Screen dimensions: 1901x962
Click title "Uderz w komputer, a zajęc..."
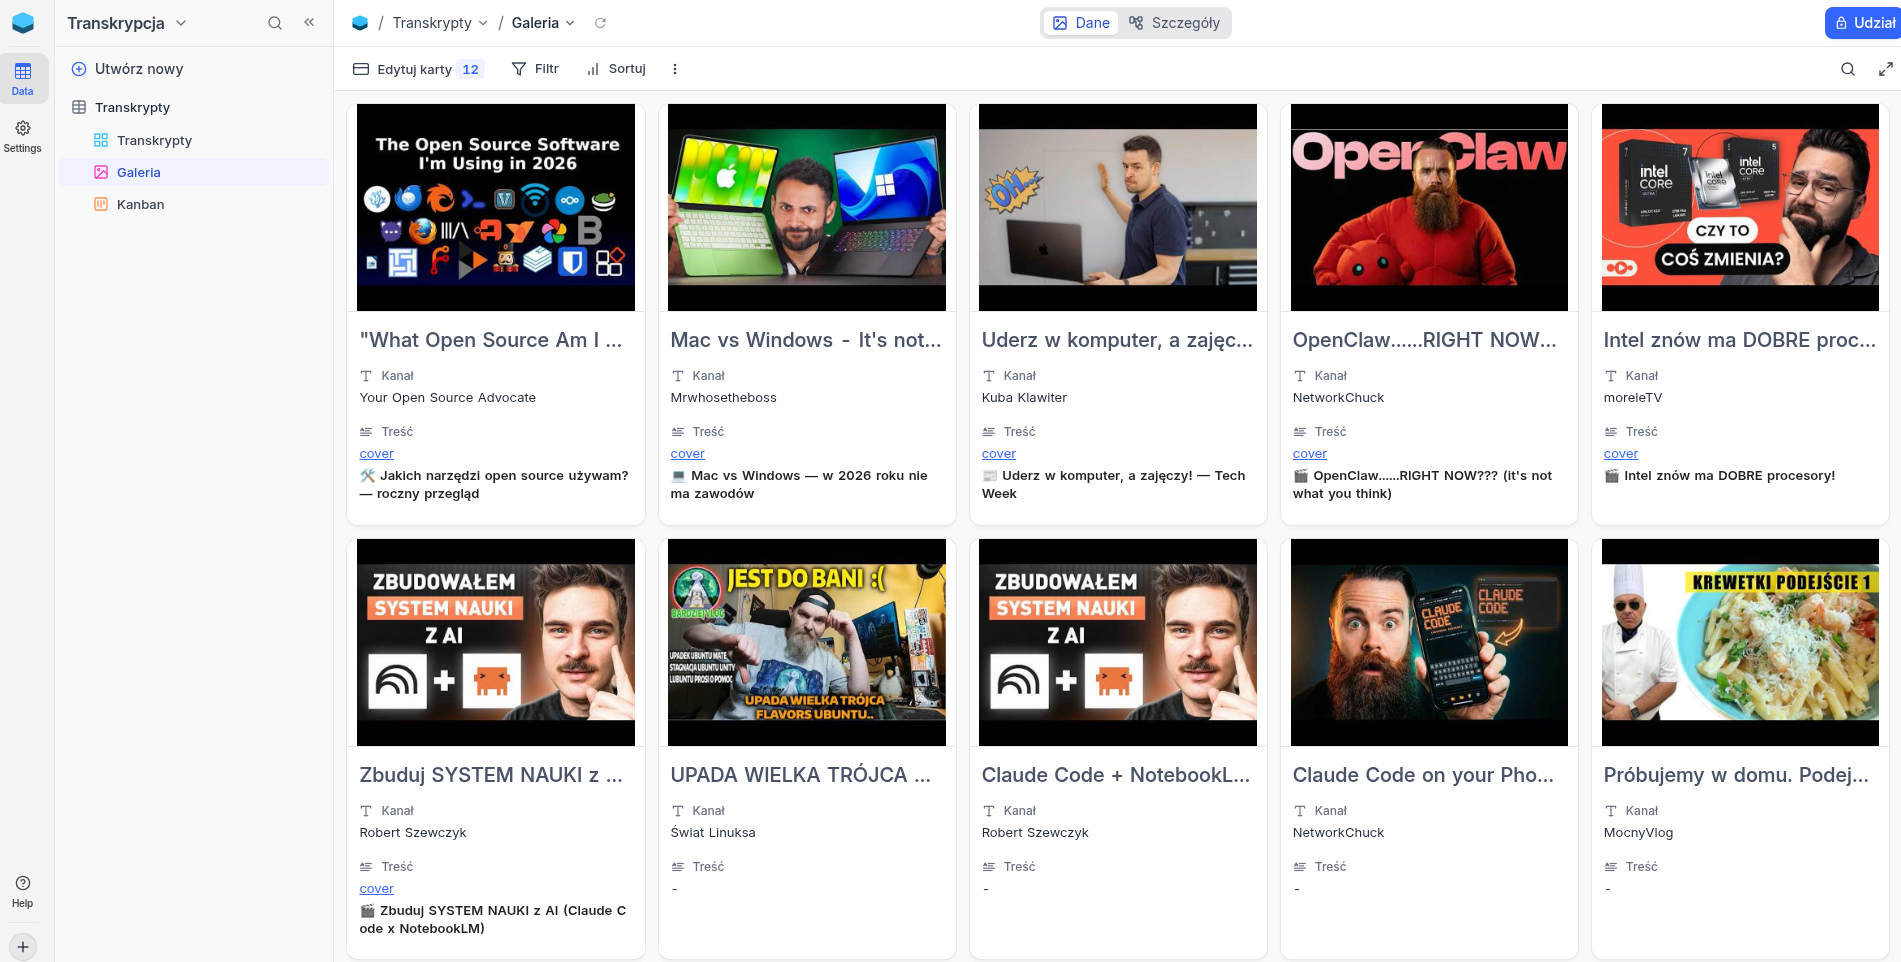pyautogui.click(x=1117, y=340)
